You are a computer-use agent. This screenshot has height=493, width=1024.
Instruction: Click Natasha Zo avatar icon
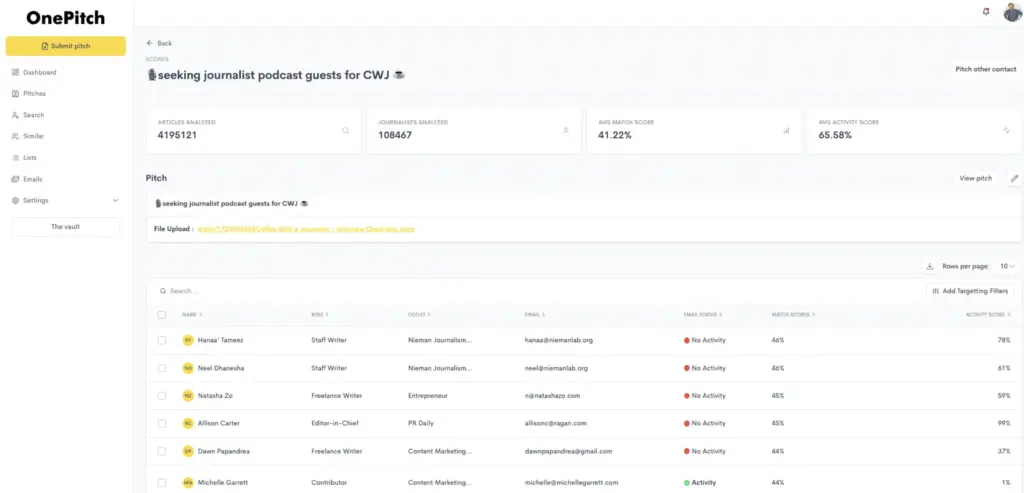188,396
